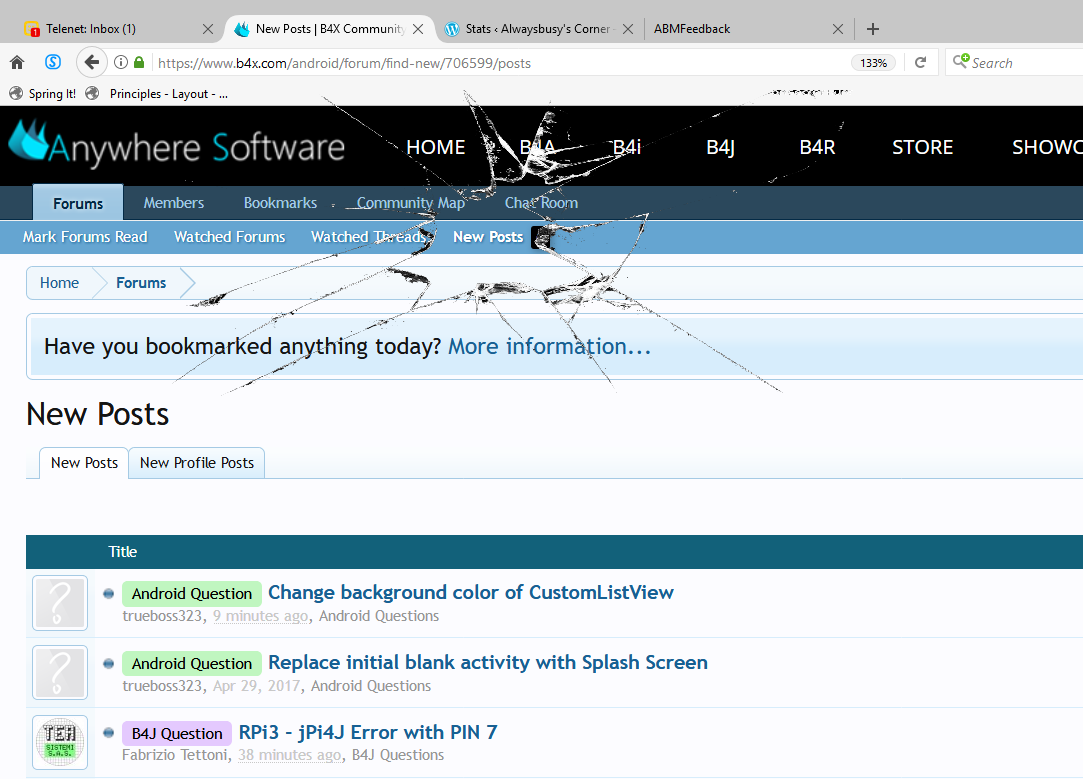Click the green padlock security icon

pyautogui.click(x=139, y=63)
